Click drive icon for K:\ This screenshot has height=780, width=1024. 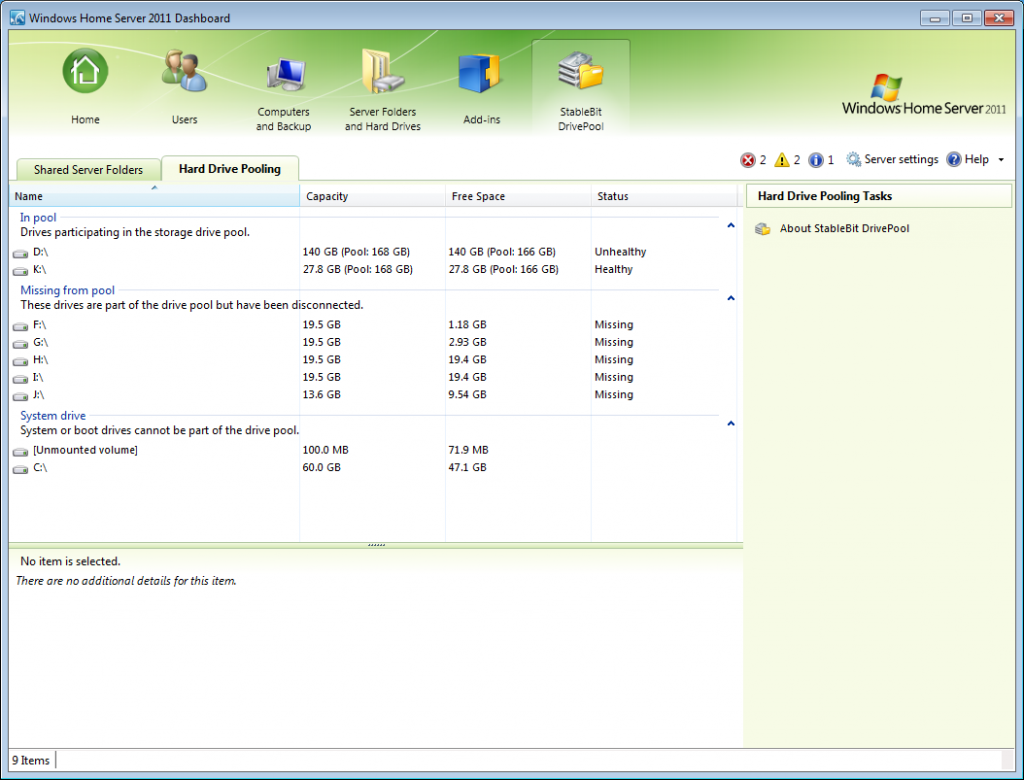(x=20, y=270)
